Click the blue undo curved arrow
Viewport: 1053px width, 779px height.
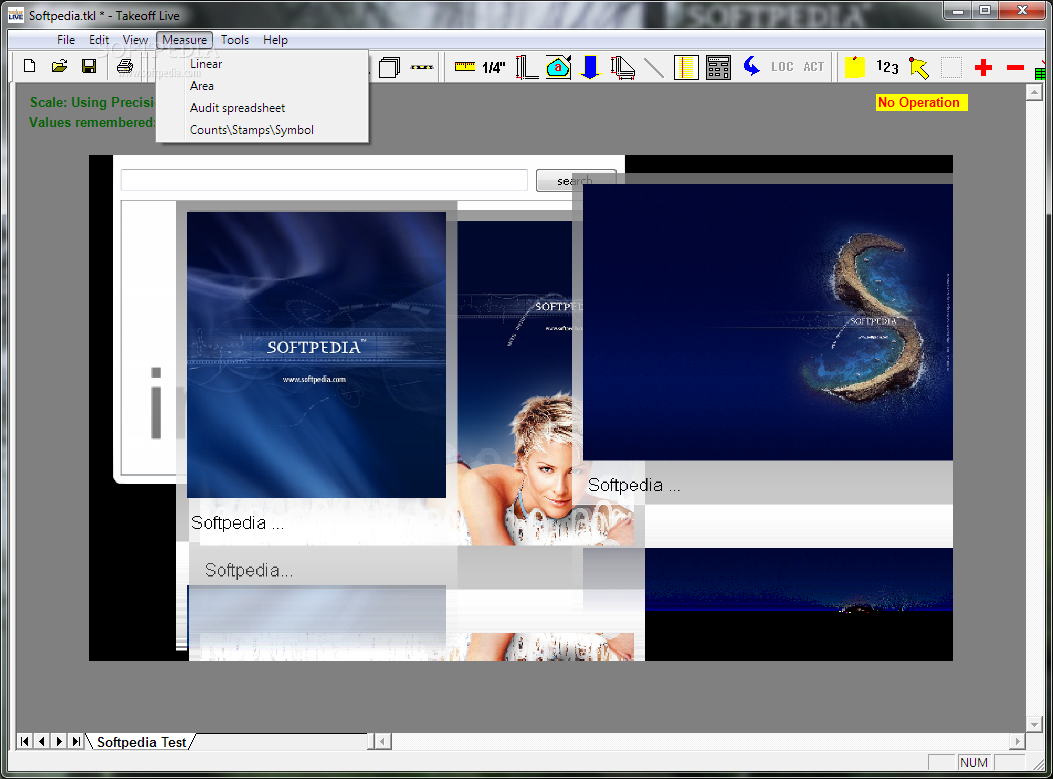pos(751,66)
